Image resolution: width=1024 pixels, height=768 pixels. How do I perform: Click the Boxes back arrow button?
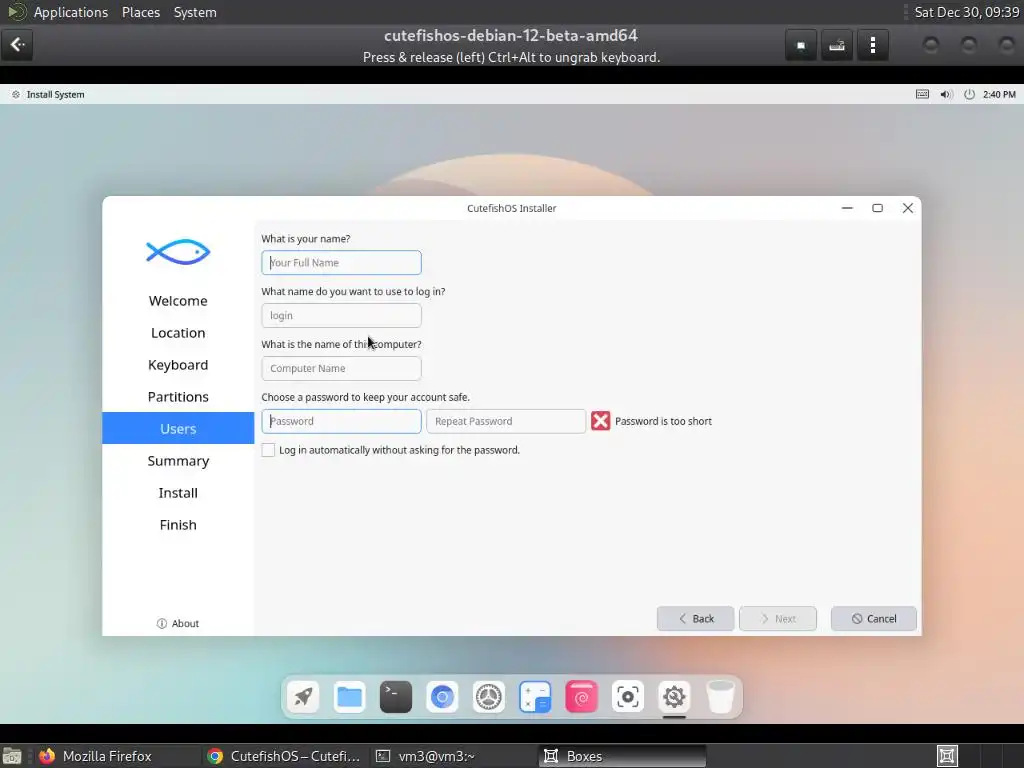click(x=17, y=45)
